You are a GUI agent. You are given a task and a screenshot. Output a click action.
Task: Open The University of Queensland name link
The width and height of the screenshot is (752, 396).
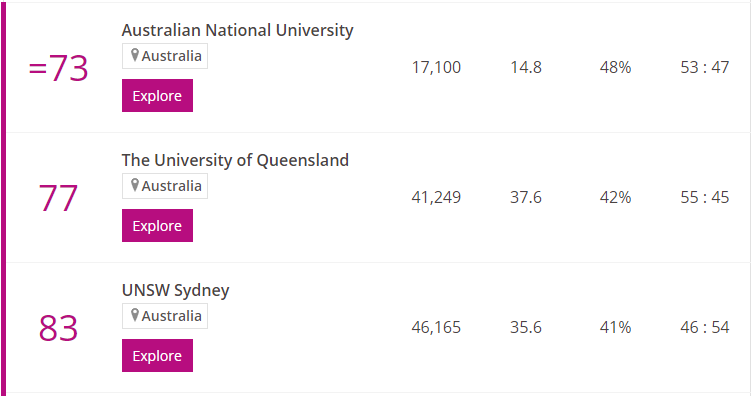pyautogui.click(x=235, y=160)
